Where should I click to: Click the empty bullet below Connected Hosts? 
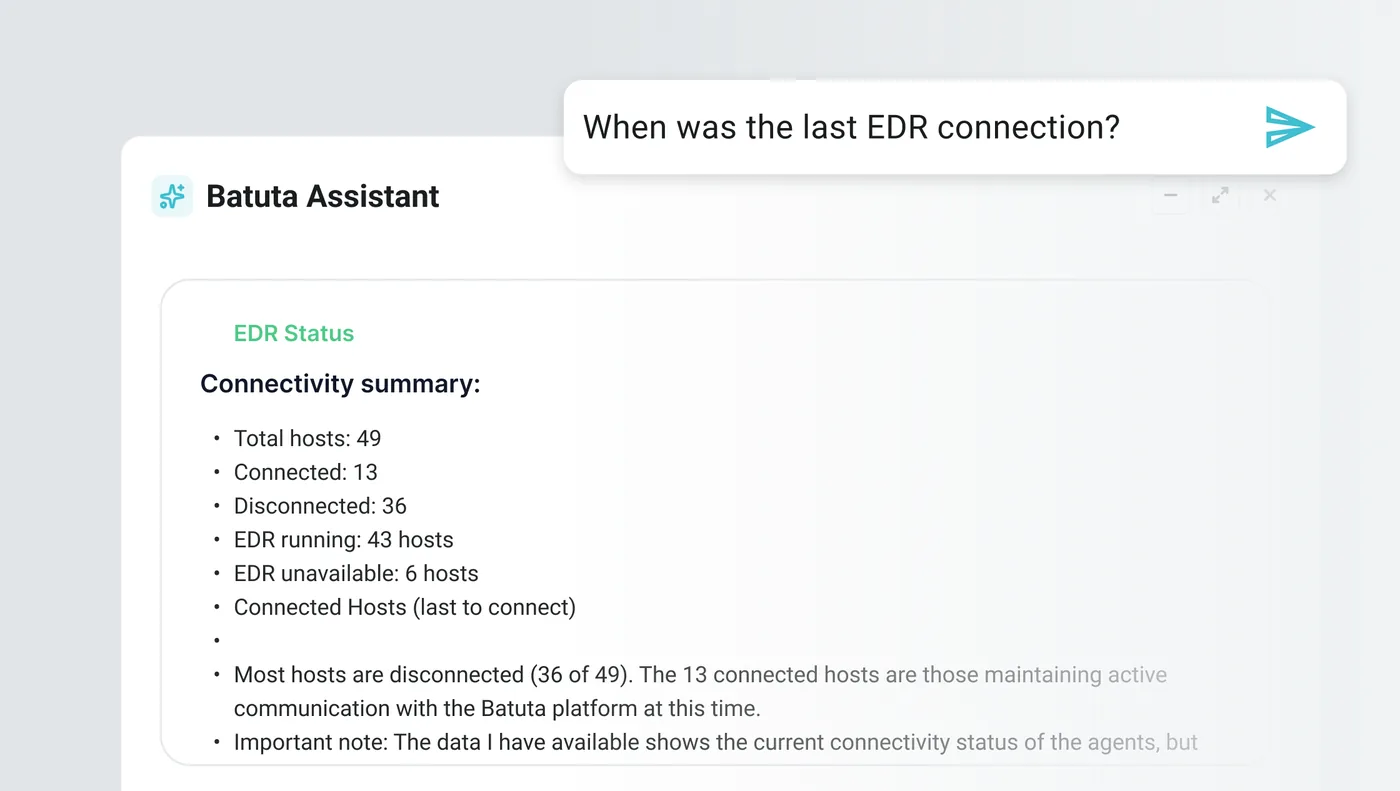point(216,641)
